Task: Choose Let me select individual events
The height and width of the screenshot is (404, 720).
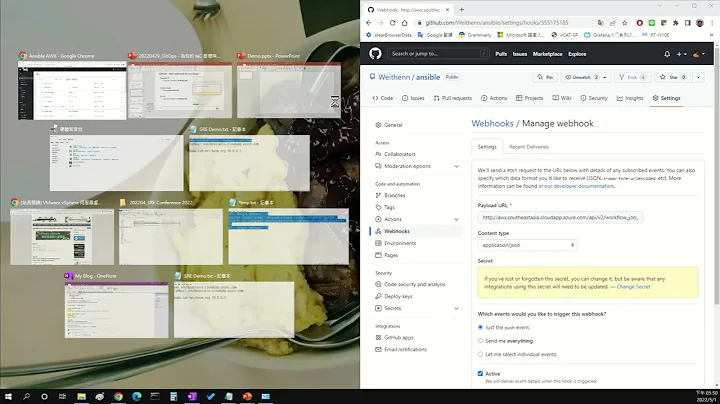Action: (x=480, y=354)
